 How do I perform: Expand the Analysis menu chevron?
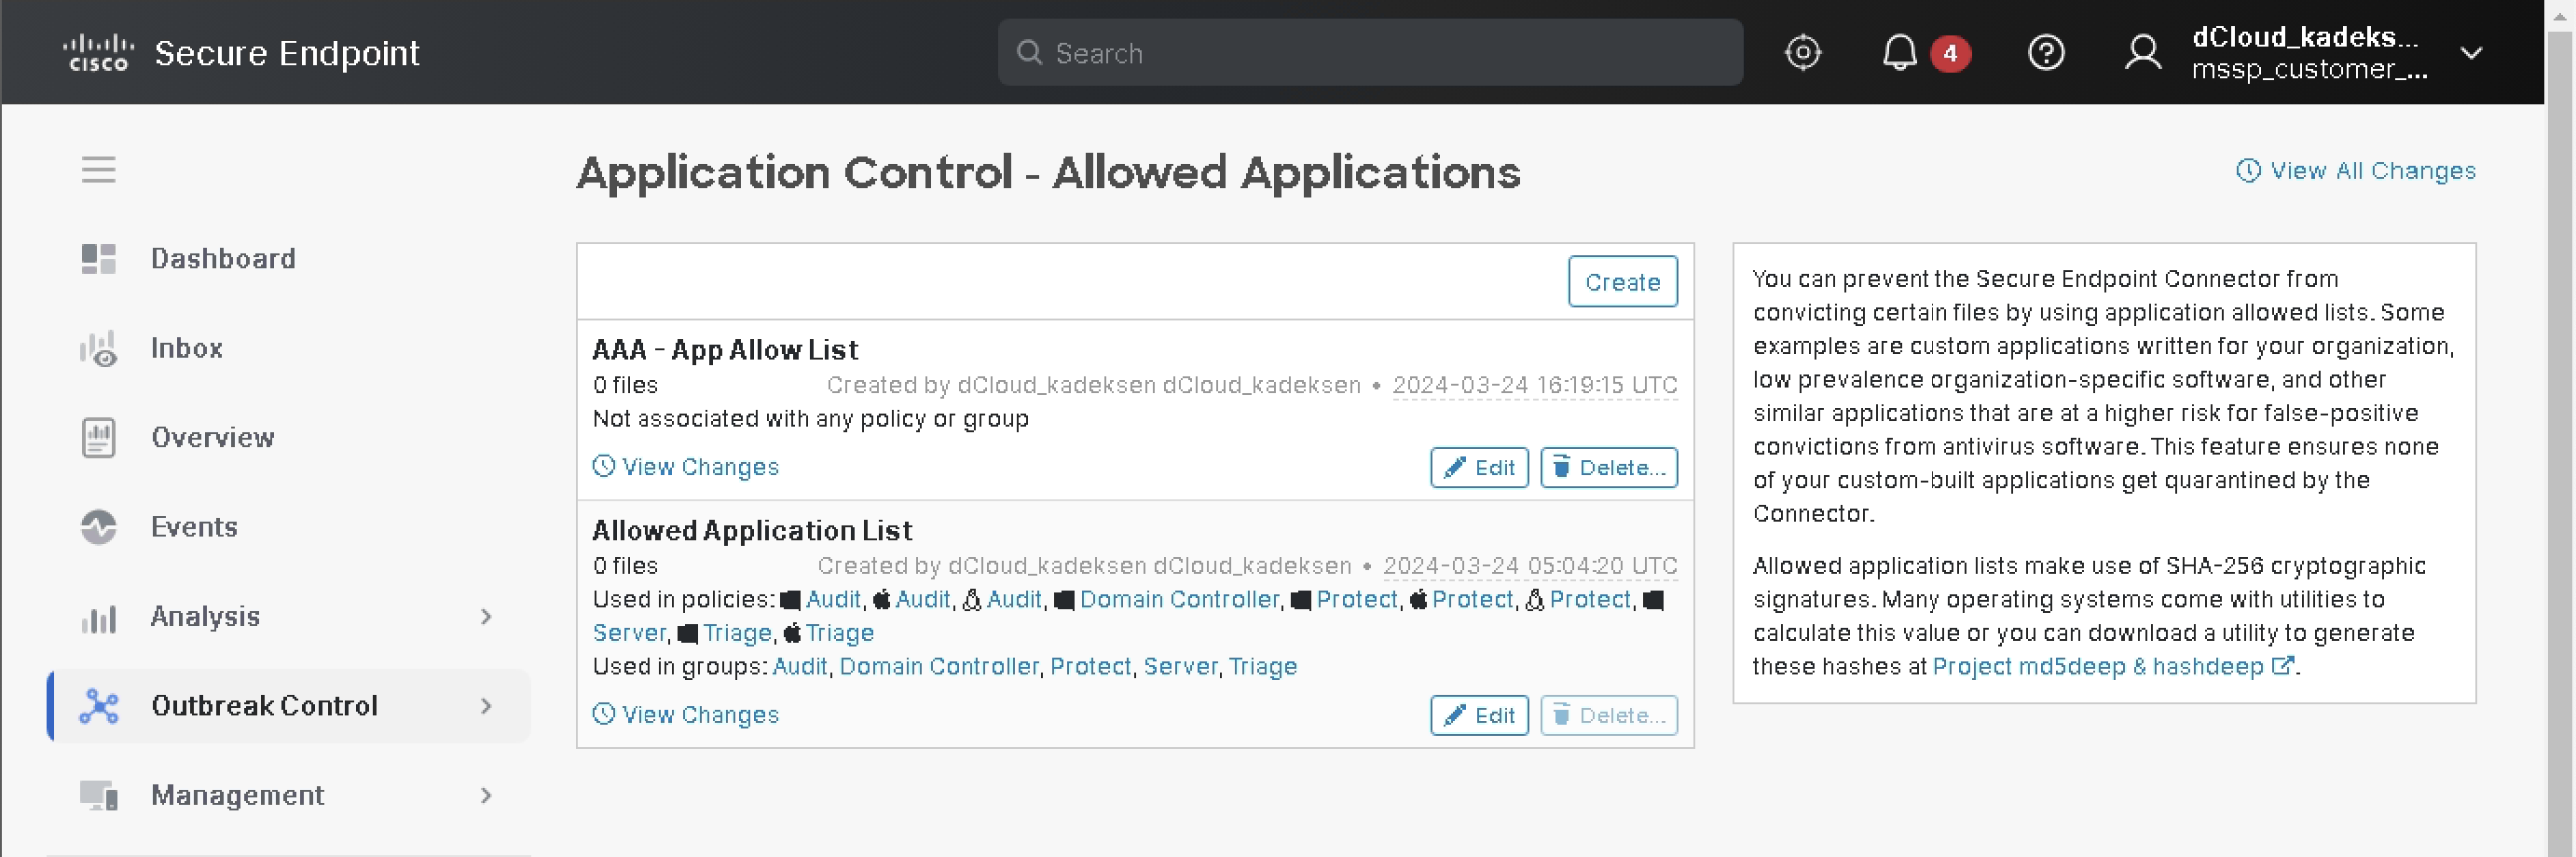pos(486,617)
